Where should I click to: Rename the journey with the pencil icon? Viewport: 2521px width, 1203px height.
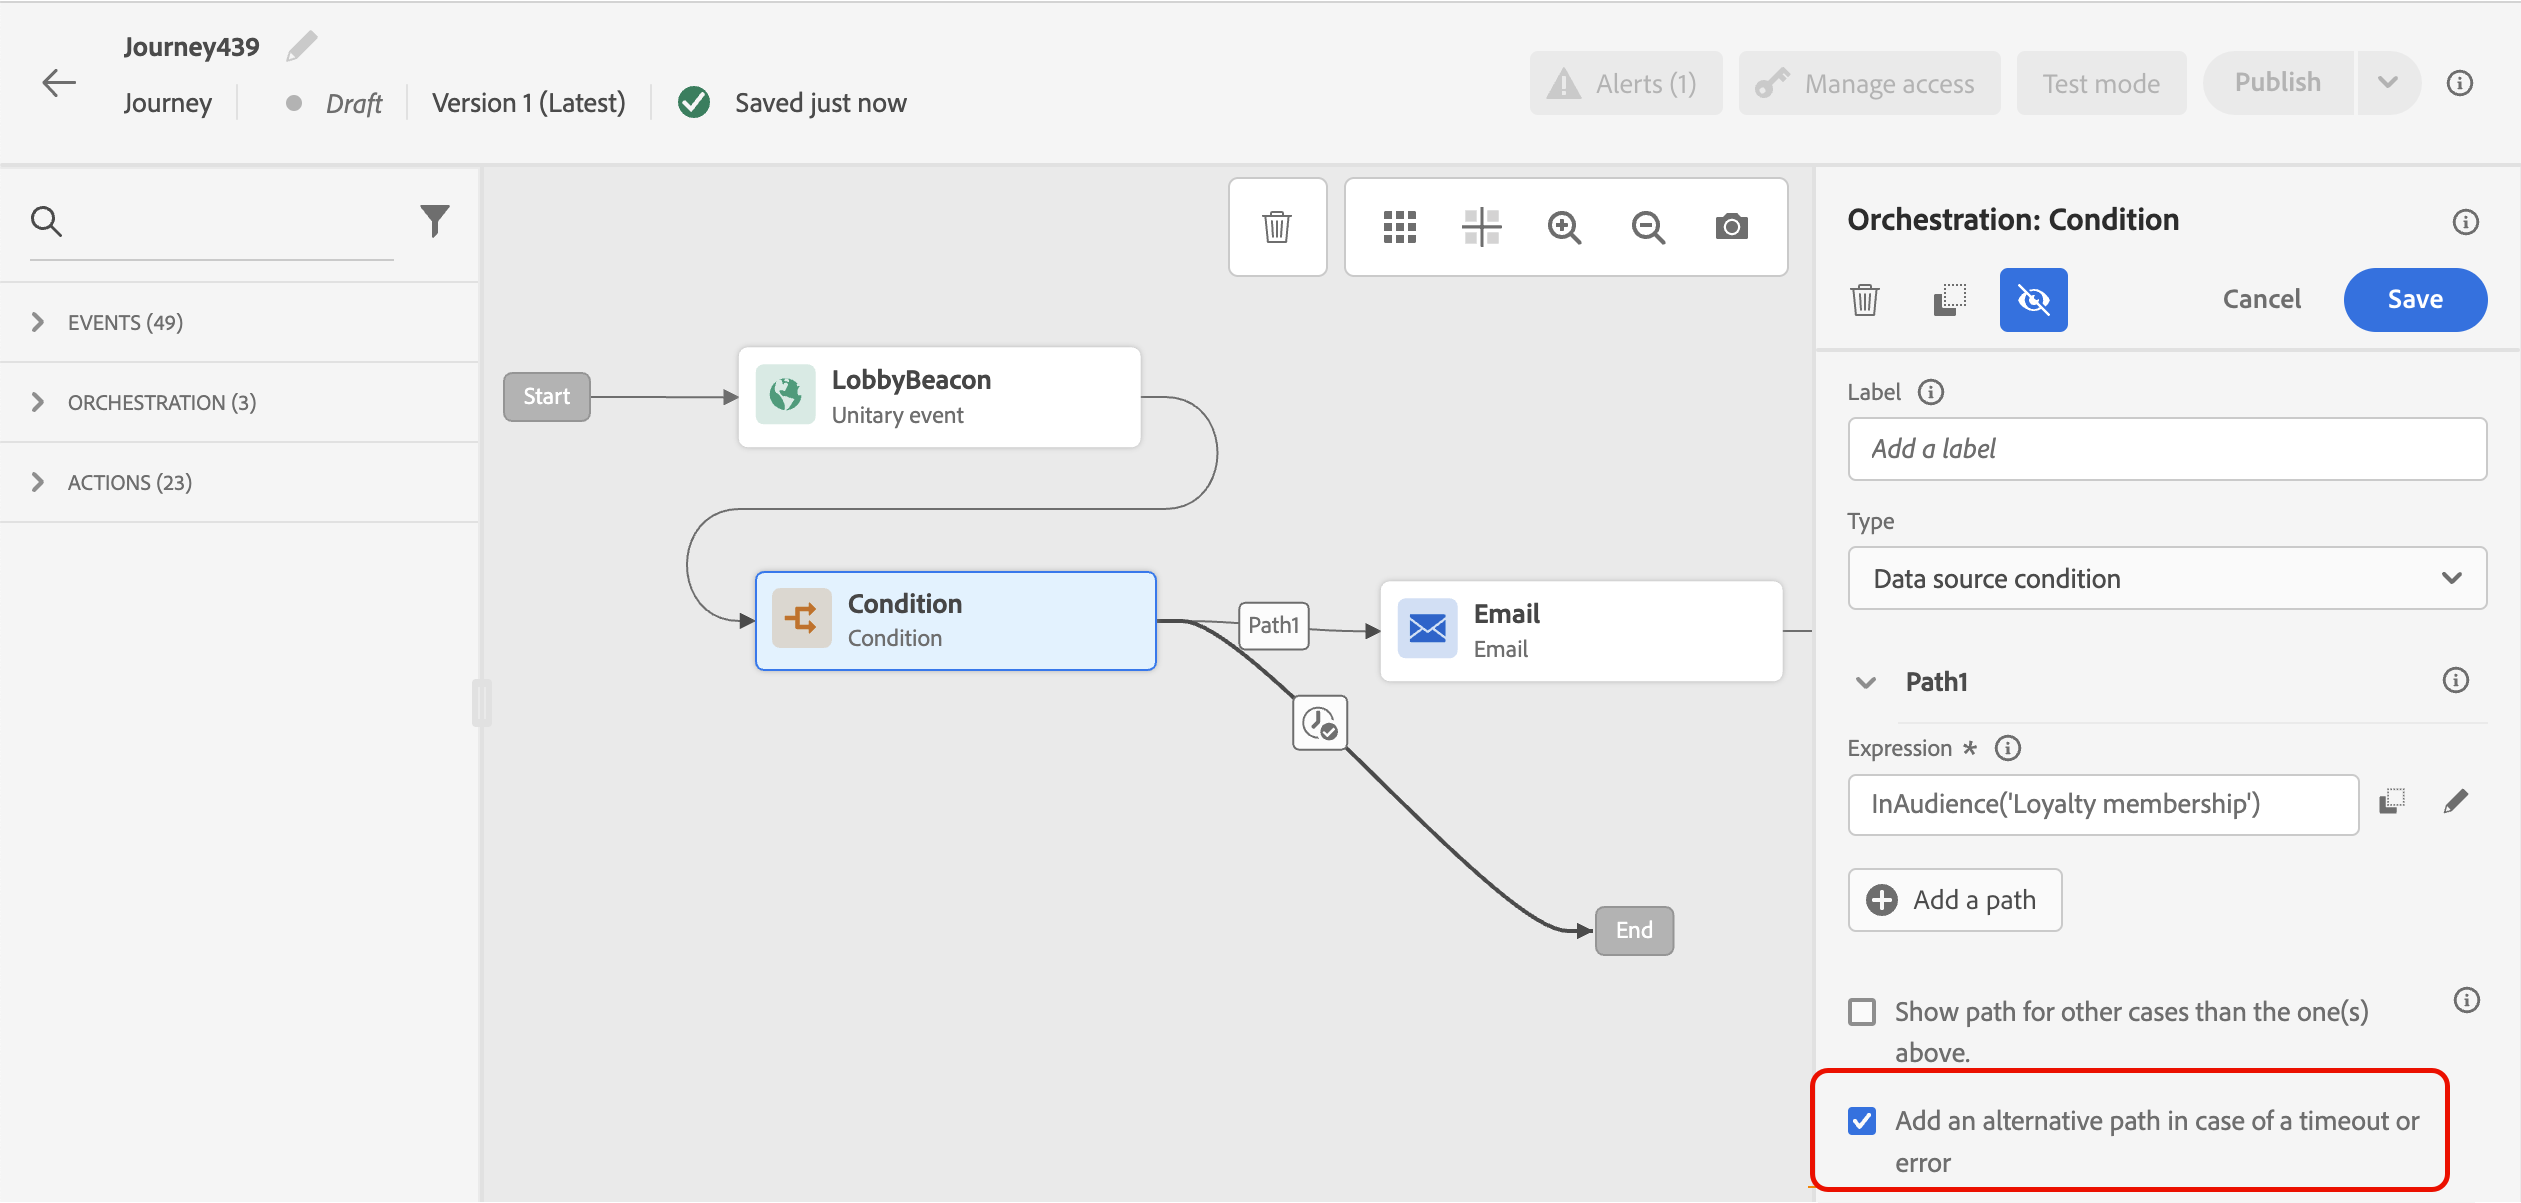tap(301, 46)
